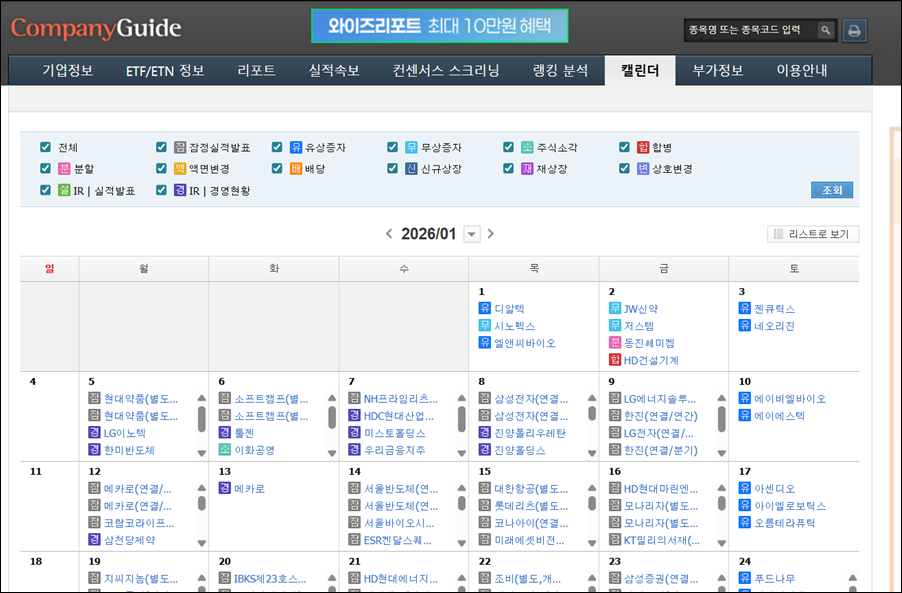The width and height of the screenshot is (902, 593).
Task: Click the icon beside 디알텍
Action: click(485, 308)
